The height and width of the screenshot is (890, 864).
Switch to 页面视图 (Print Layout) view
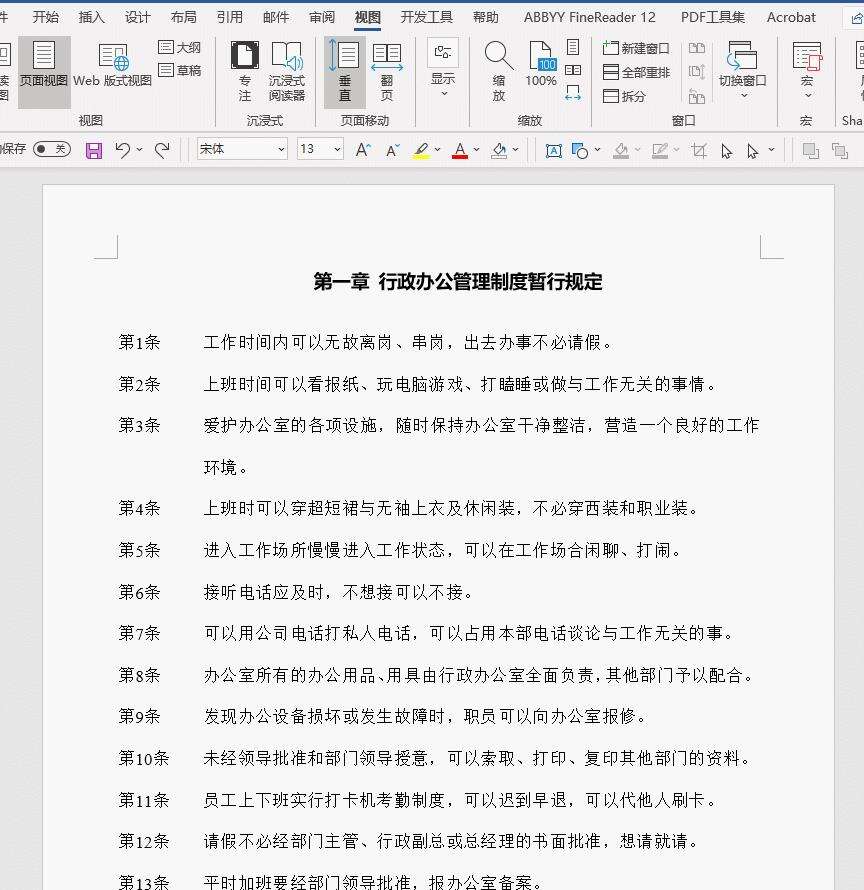pos(44,71)
